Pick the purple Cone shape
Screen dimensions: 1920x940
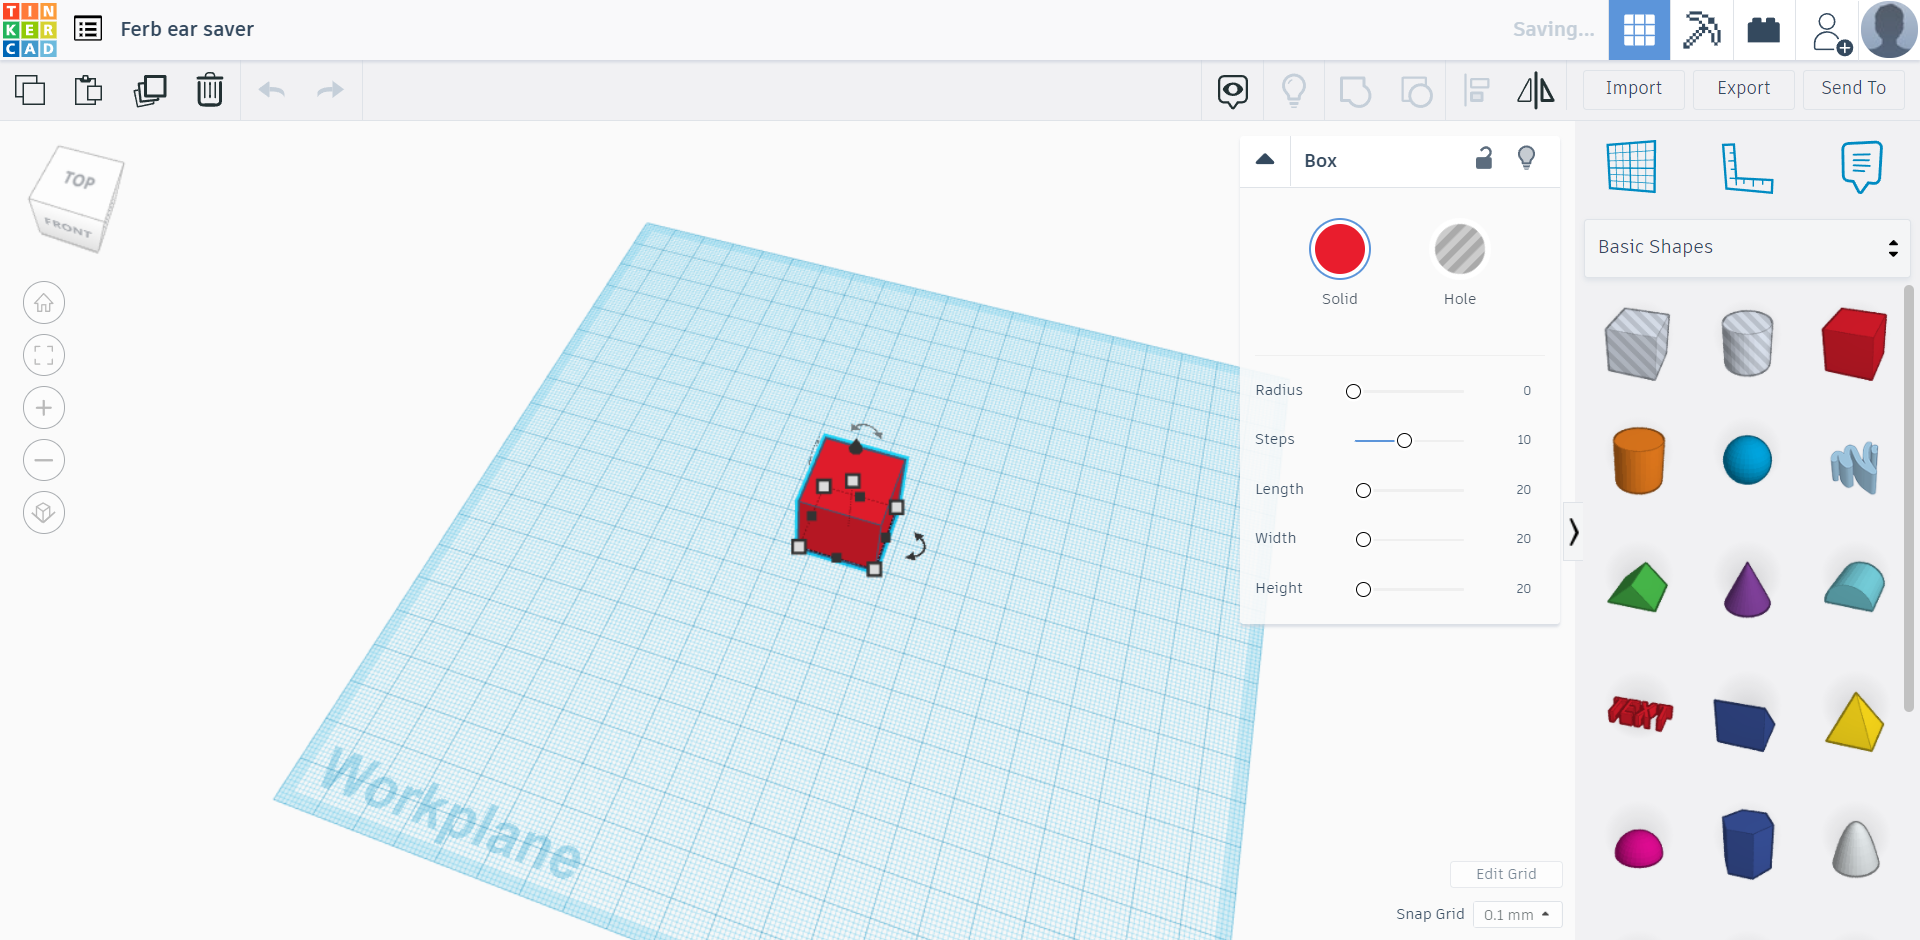pos(1747,589)
